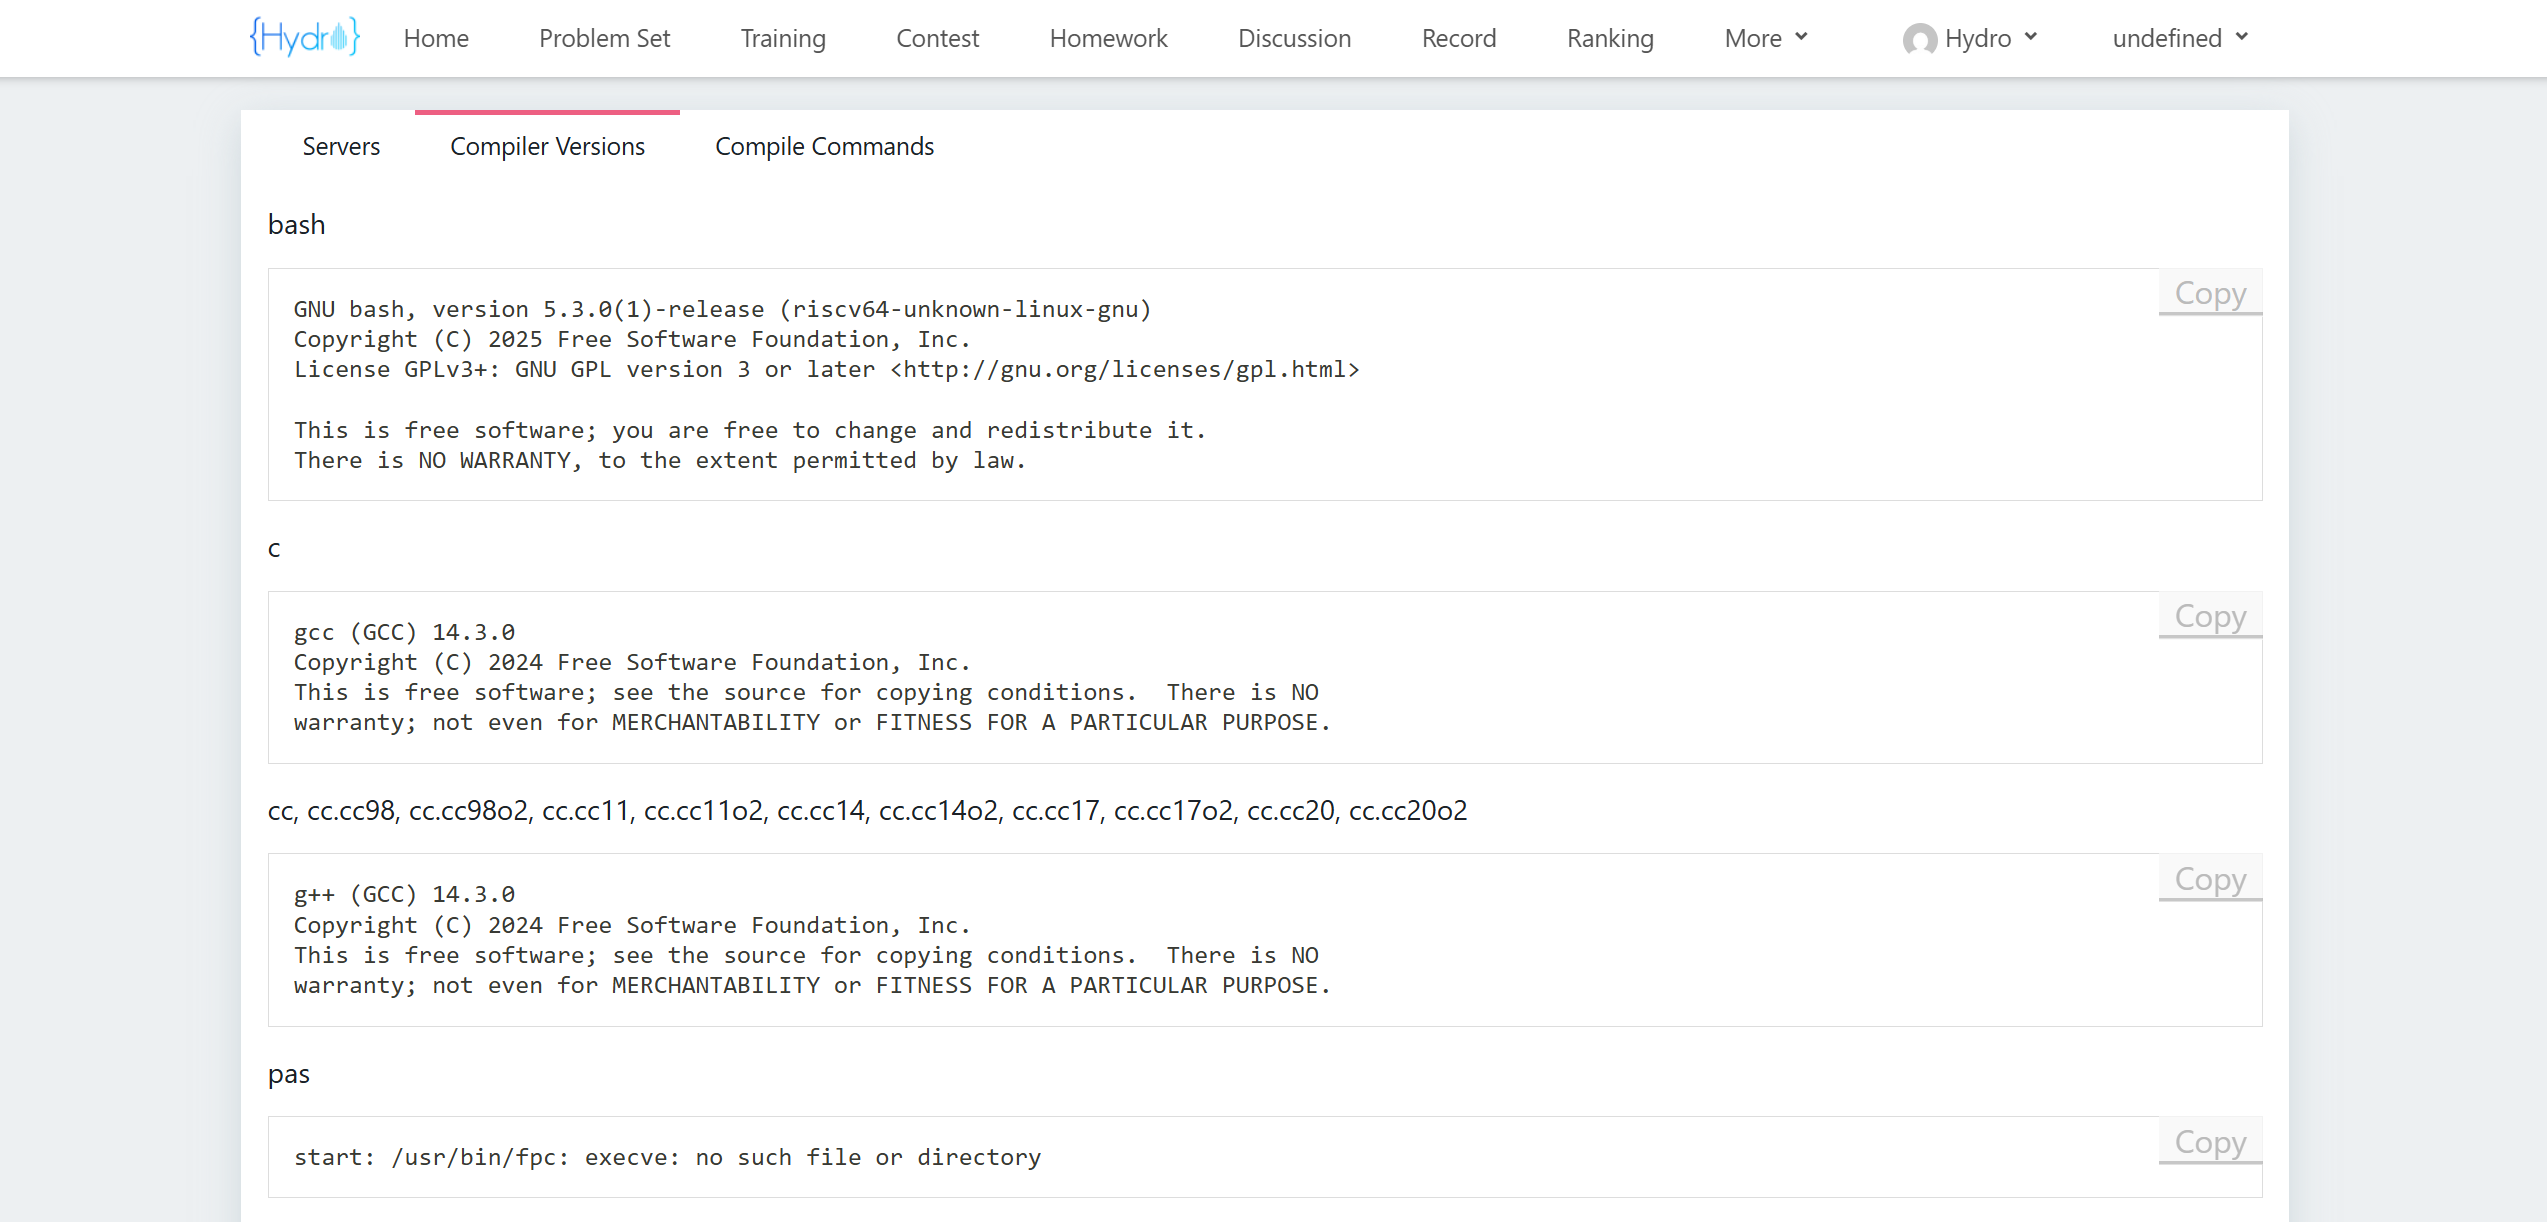The width and height of the screenshot is (2547, 1222).
Task: Switch to Compile Commands tab
Action: [x=824, y=146]
